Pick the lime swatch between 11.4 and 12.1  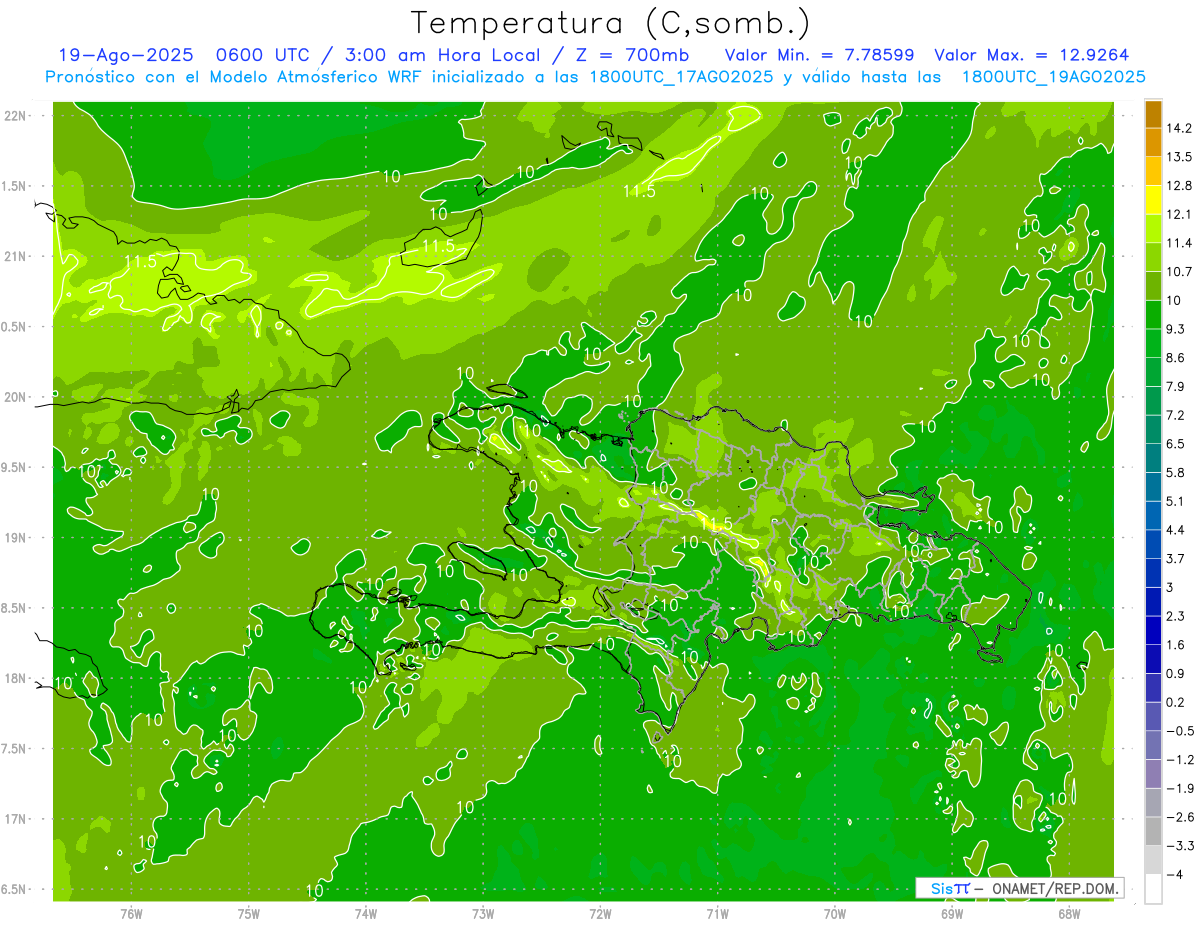[x=1153, y=229]
